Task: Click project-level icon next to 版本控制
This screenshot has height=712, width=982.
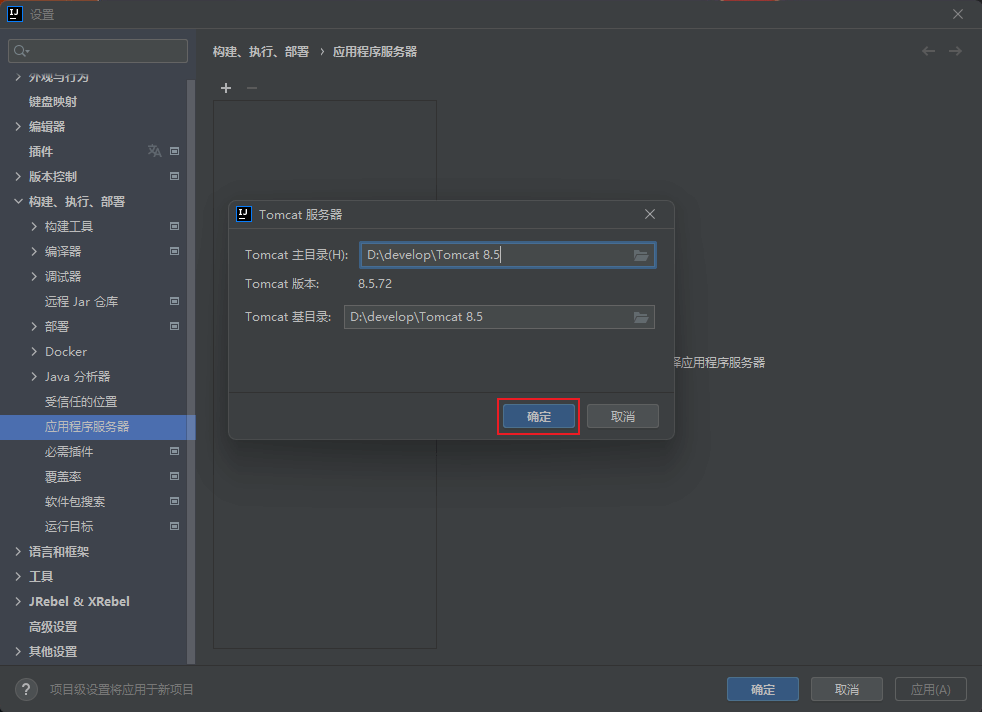Action: tap(175, 176)
